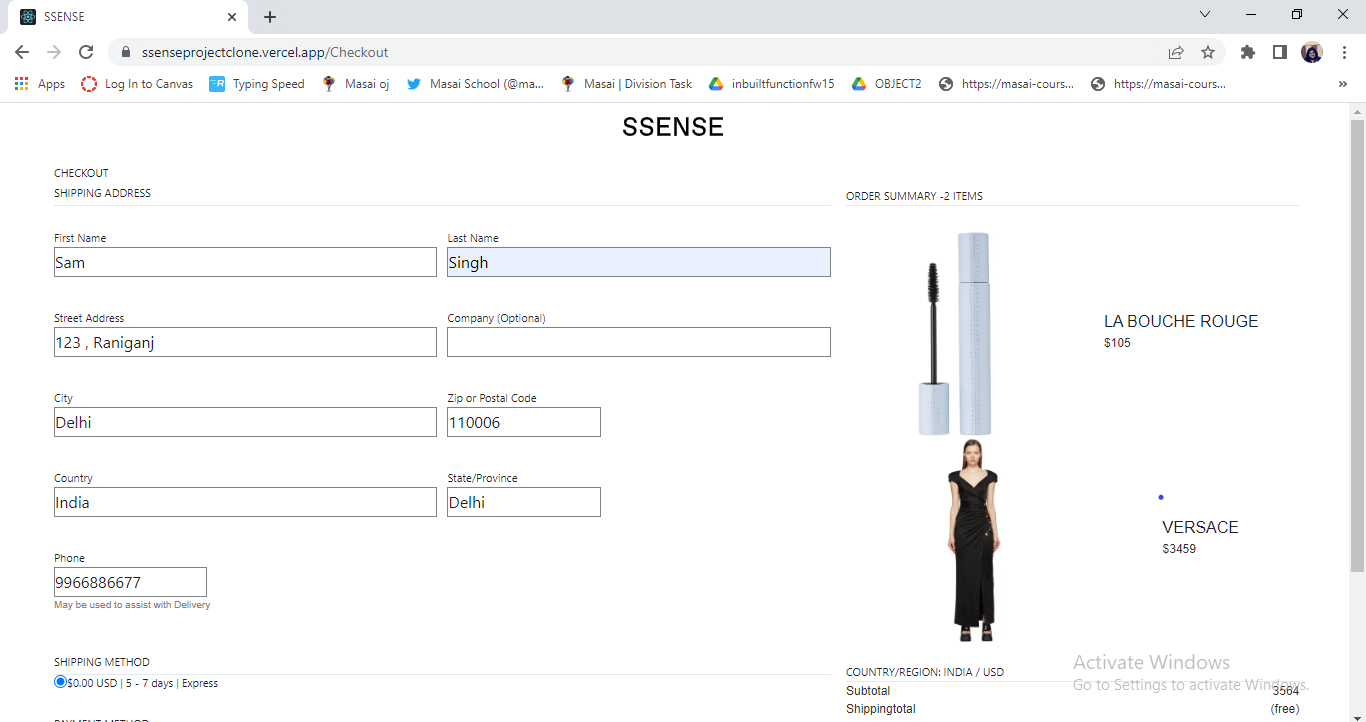
Task: Click the LA BOUCHE ROUGE product name
Action: (1181, 321)
